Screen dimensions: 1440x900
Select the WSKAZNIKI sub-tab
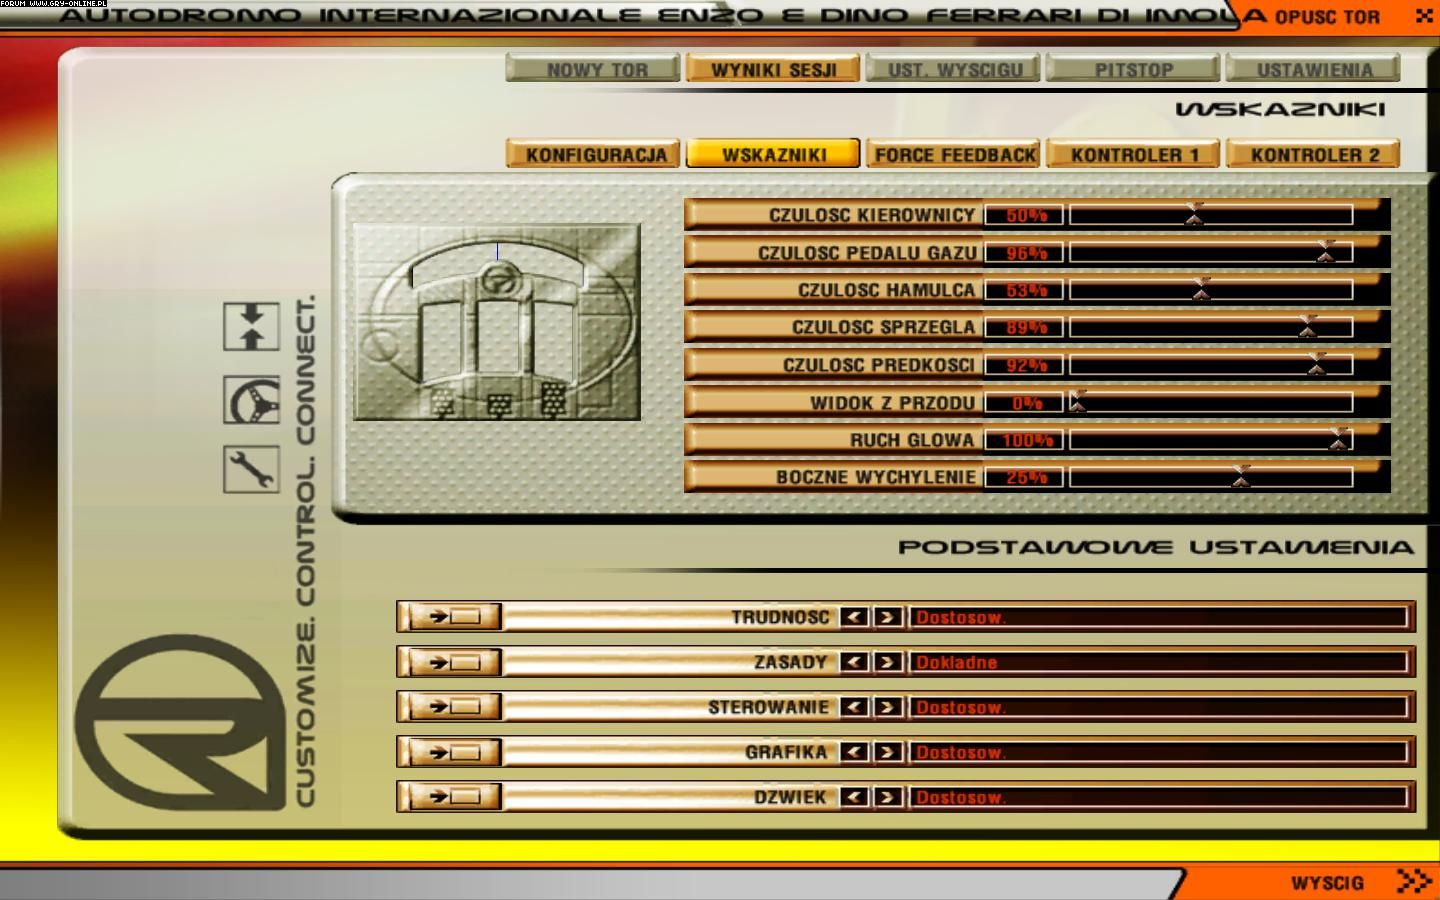773,154
